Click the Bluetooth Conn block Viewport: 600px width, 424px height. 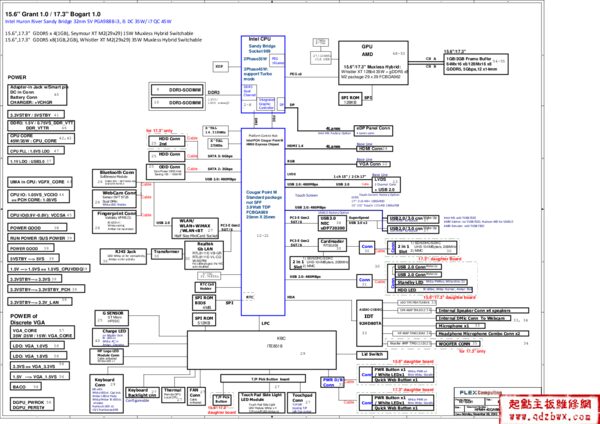[x=114, y=178]
